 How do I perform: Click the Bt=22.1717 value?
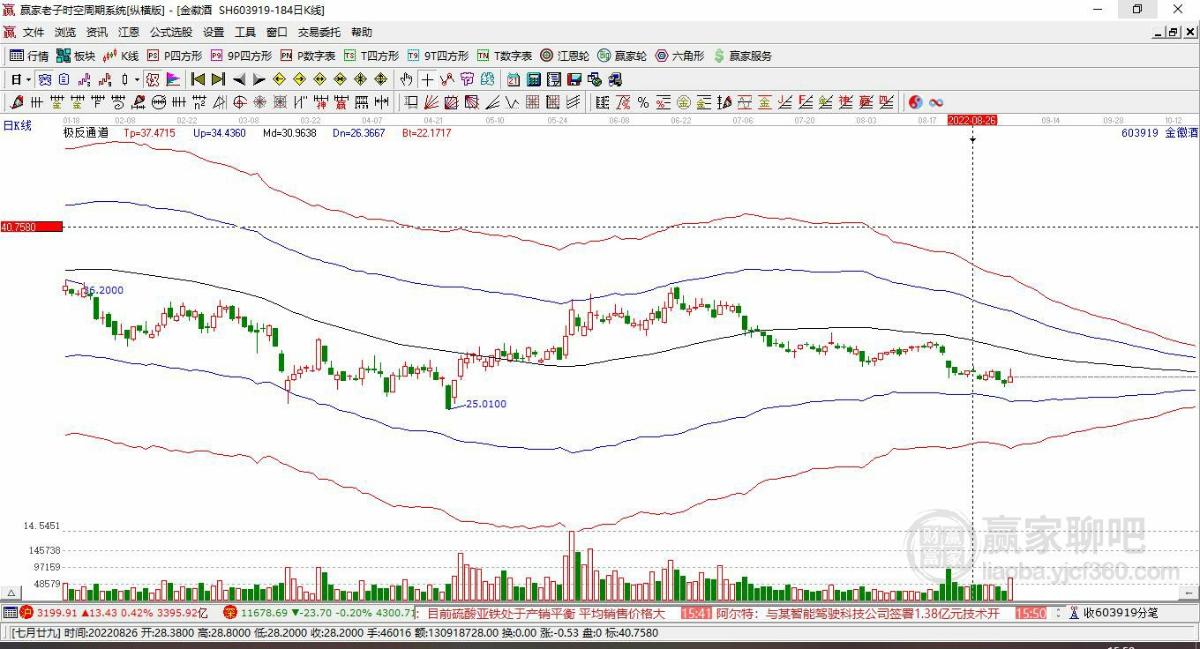click(x=427, y=132)
